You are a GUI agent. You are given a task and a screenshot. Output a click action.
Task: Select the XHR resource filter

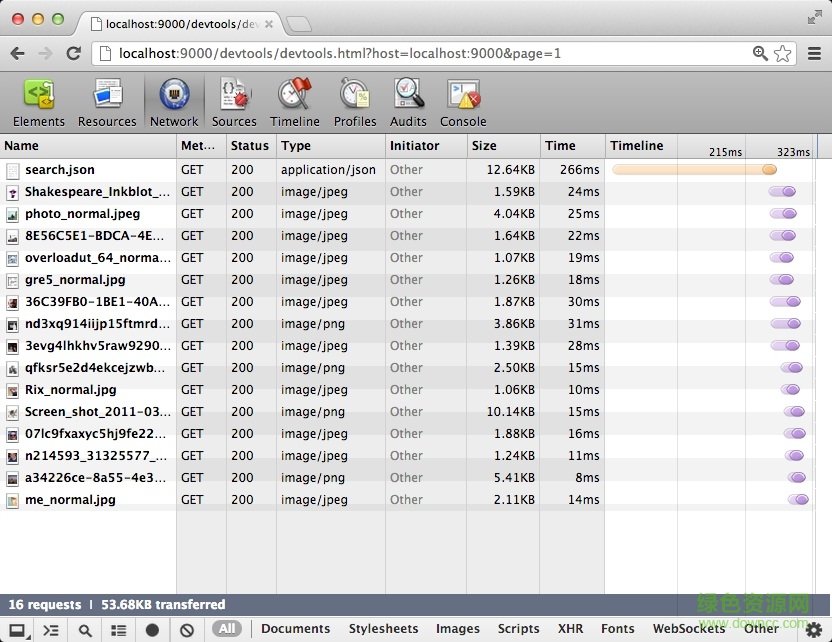(x=569, y=629)
